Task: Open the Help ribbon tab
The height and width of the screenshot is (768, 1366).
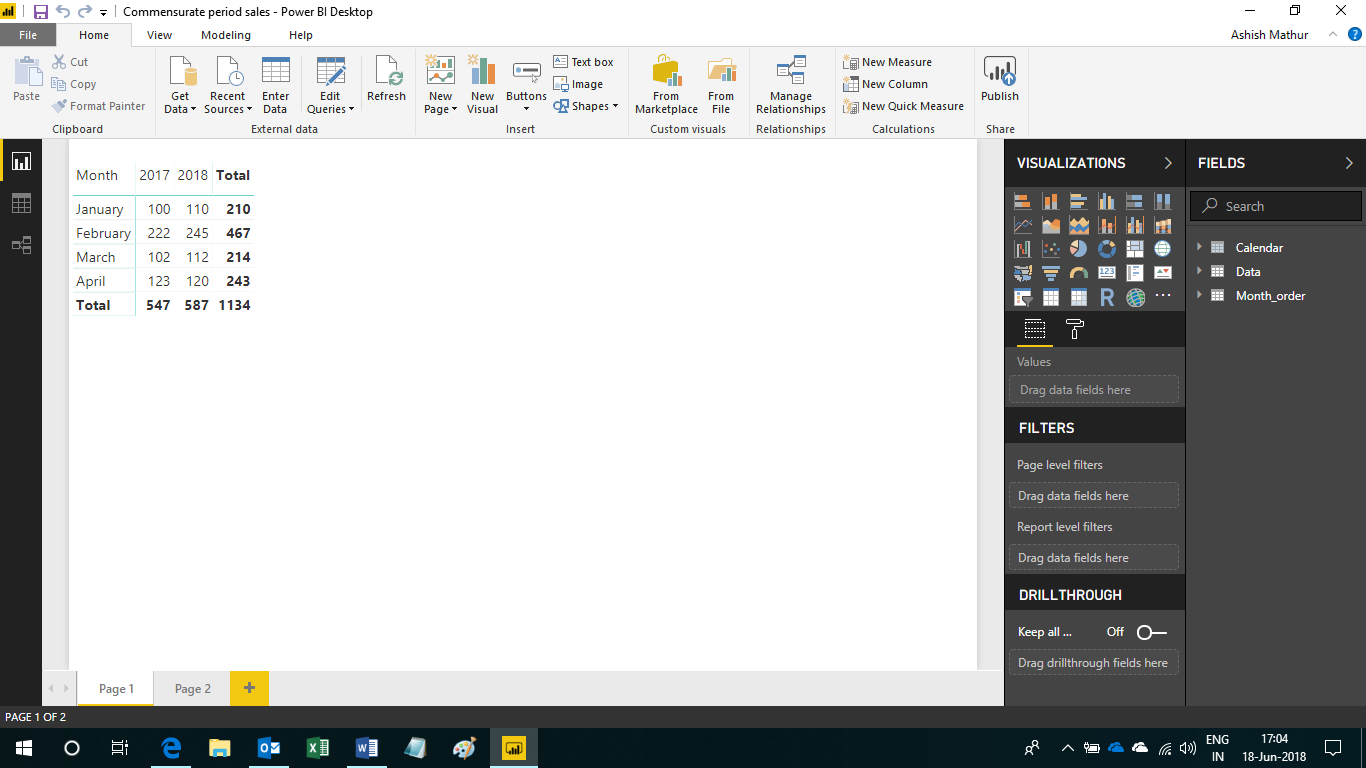Action: pyautogui.click(x=301, y=35)
